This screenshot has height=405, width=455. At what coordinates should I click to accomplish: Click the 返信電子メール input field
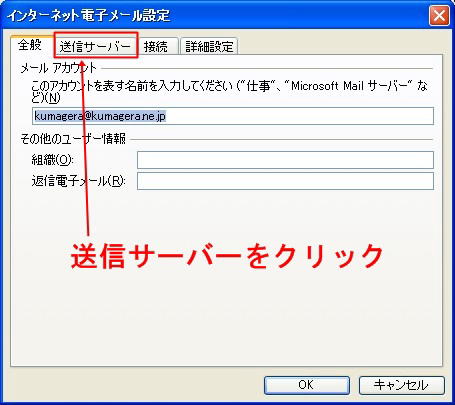(x=285, y=181)
